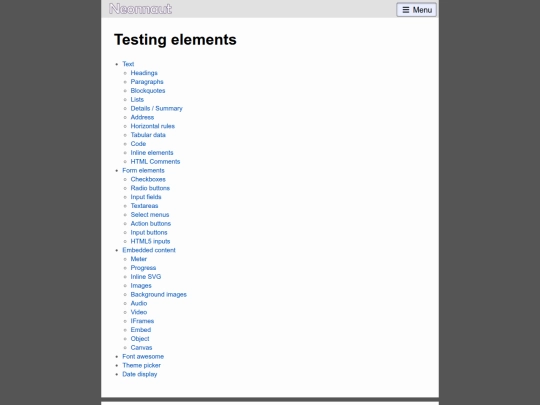Go to Font awesome
The width and height of the screenshot is (540, 405).
(143, 357)
